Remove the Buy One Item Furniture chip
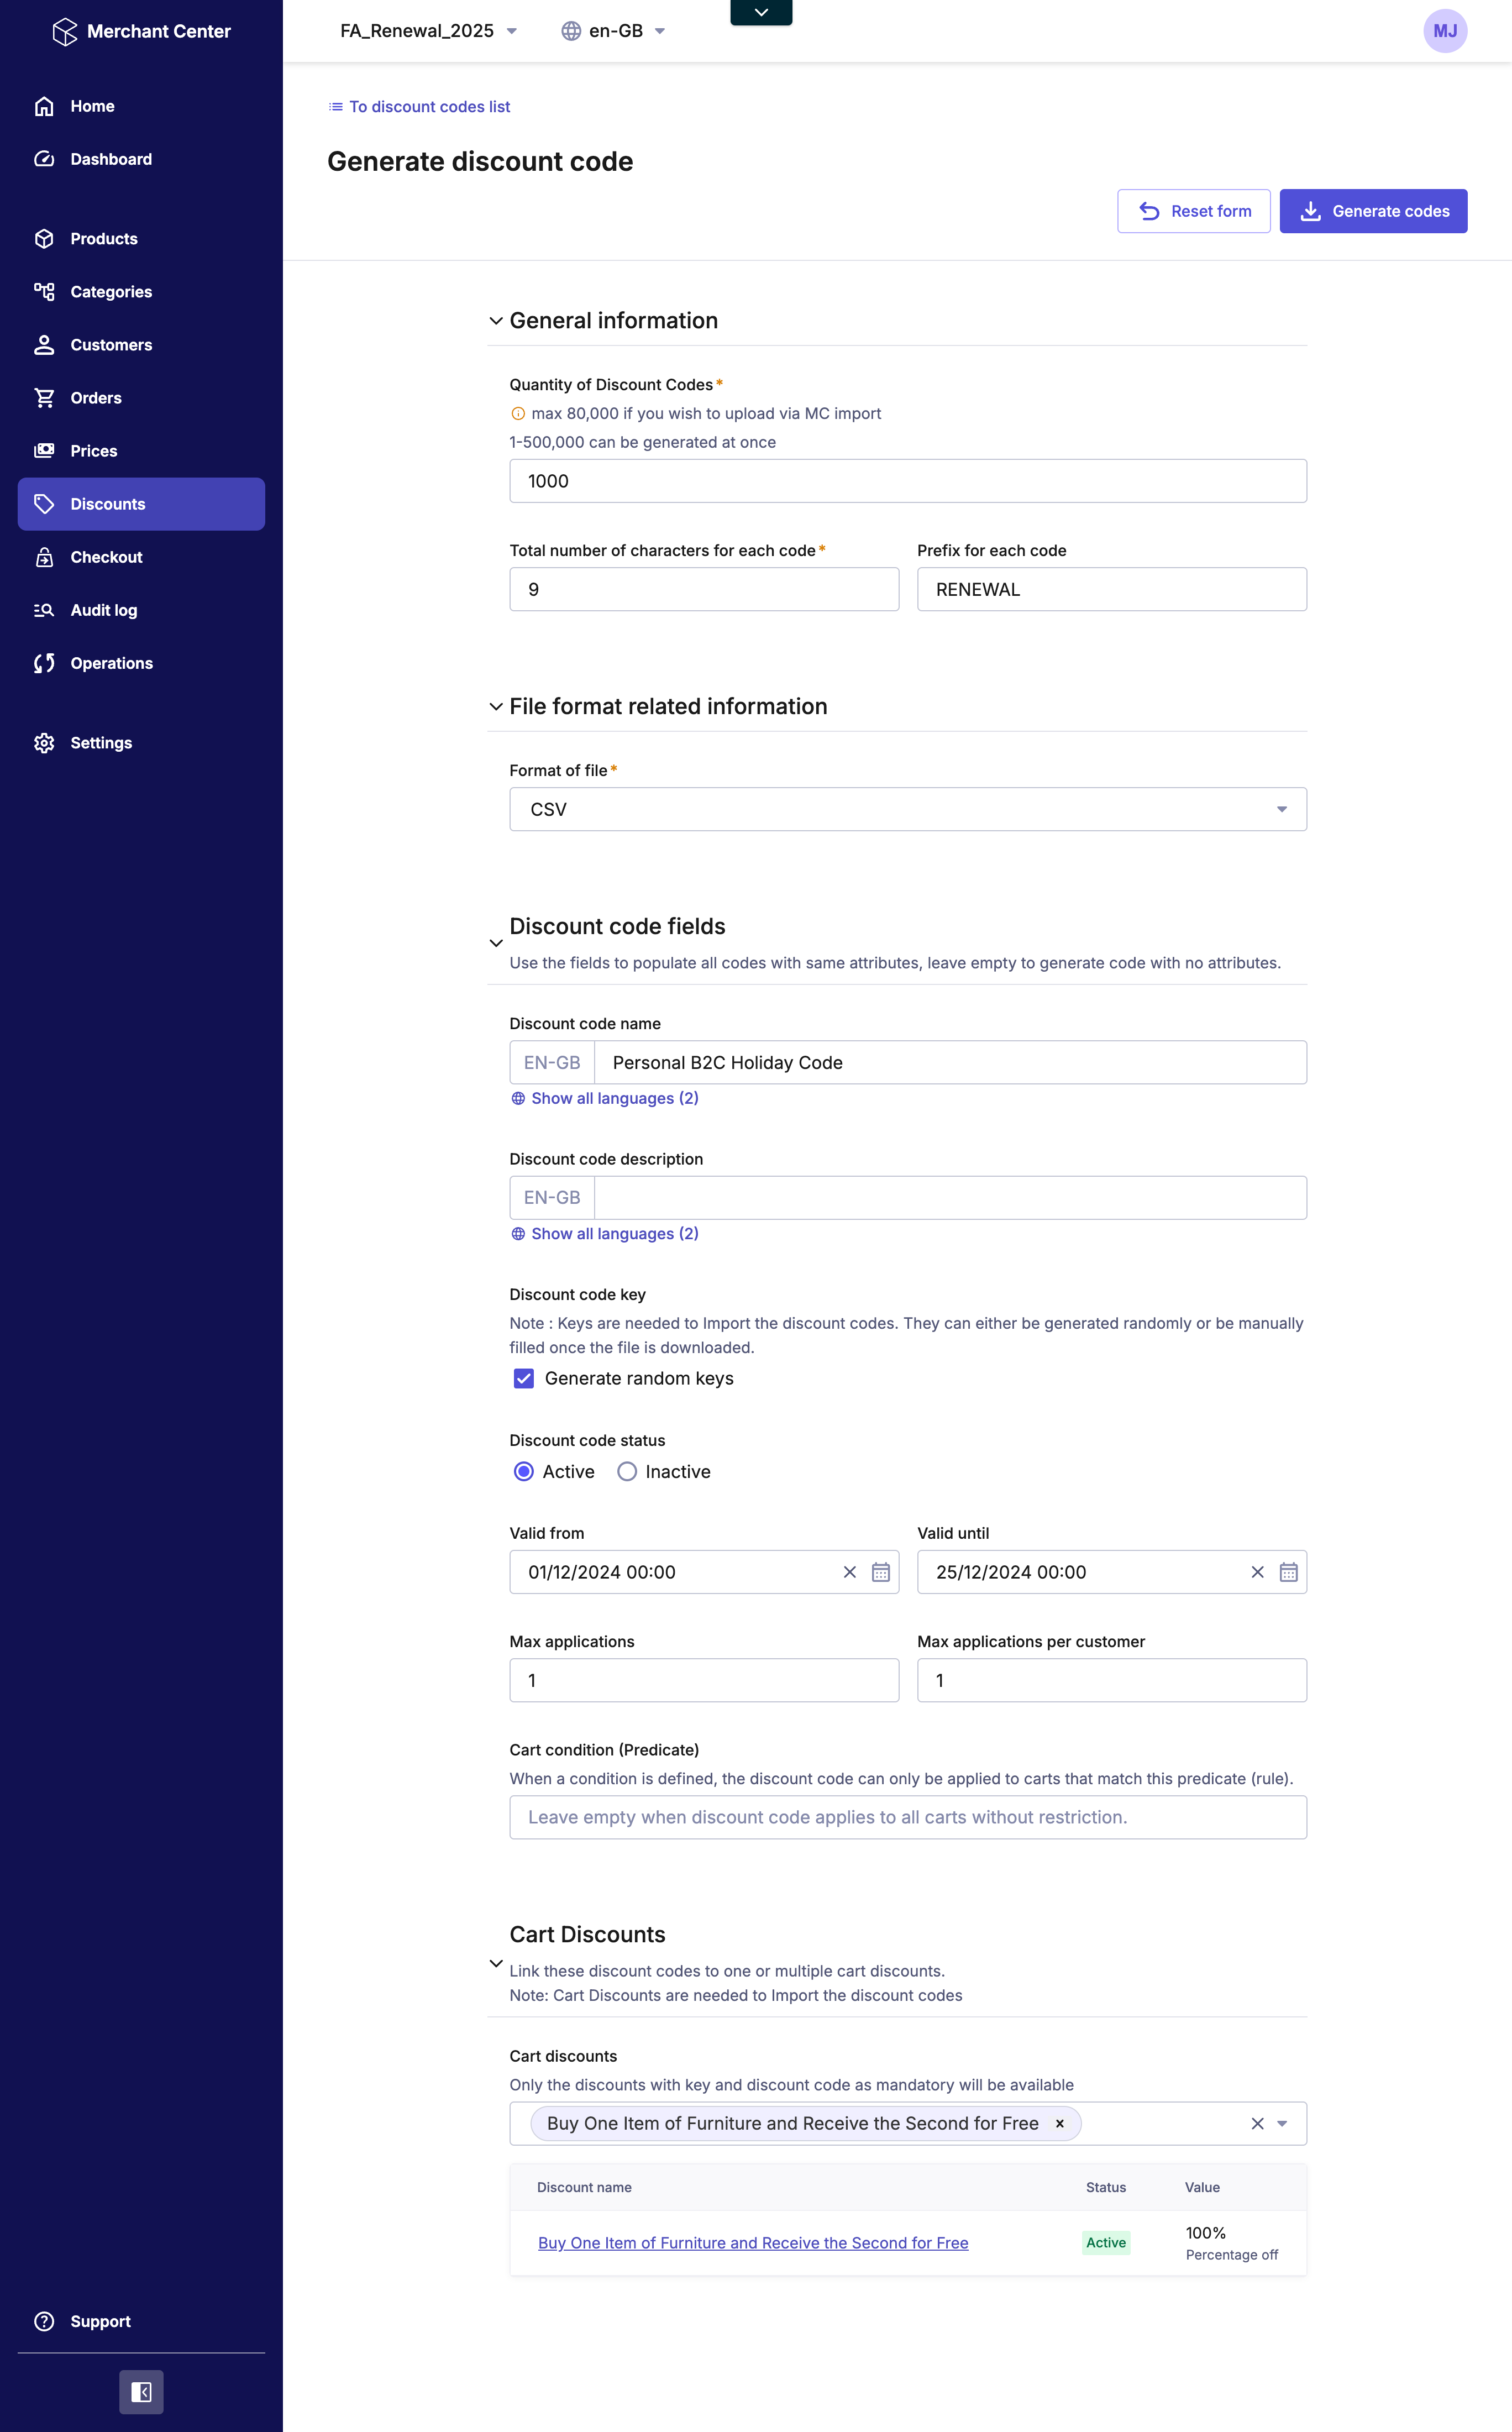 point(1059,2123)
